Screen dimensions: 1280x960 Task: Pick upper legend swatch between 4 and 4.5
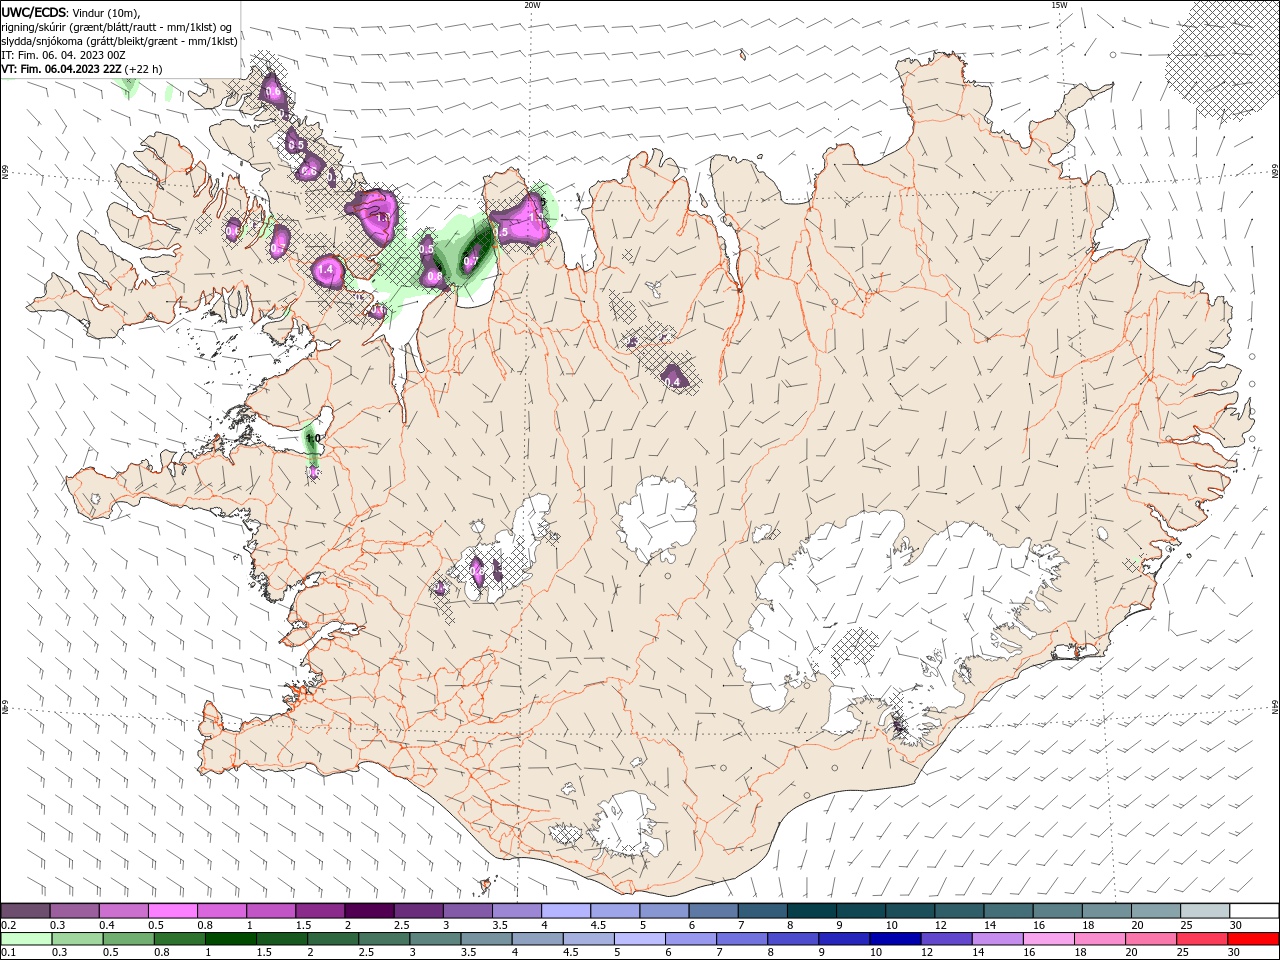click(566, 911)
